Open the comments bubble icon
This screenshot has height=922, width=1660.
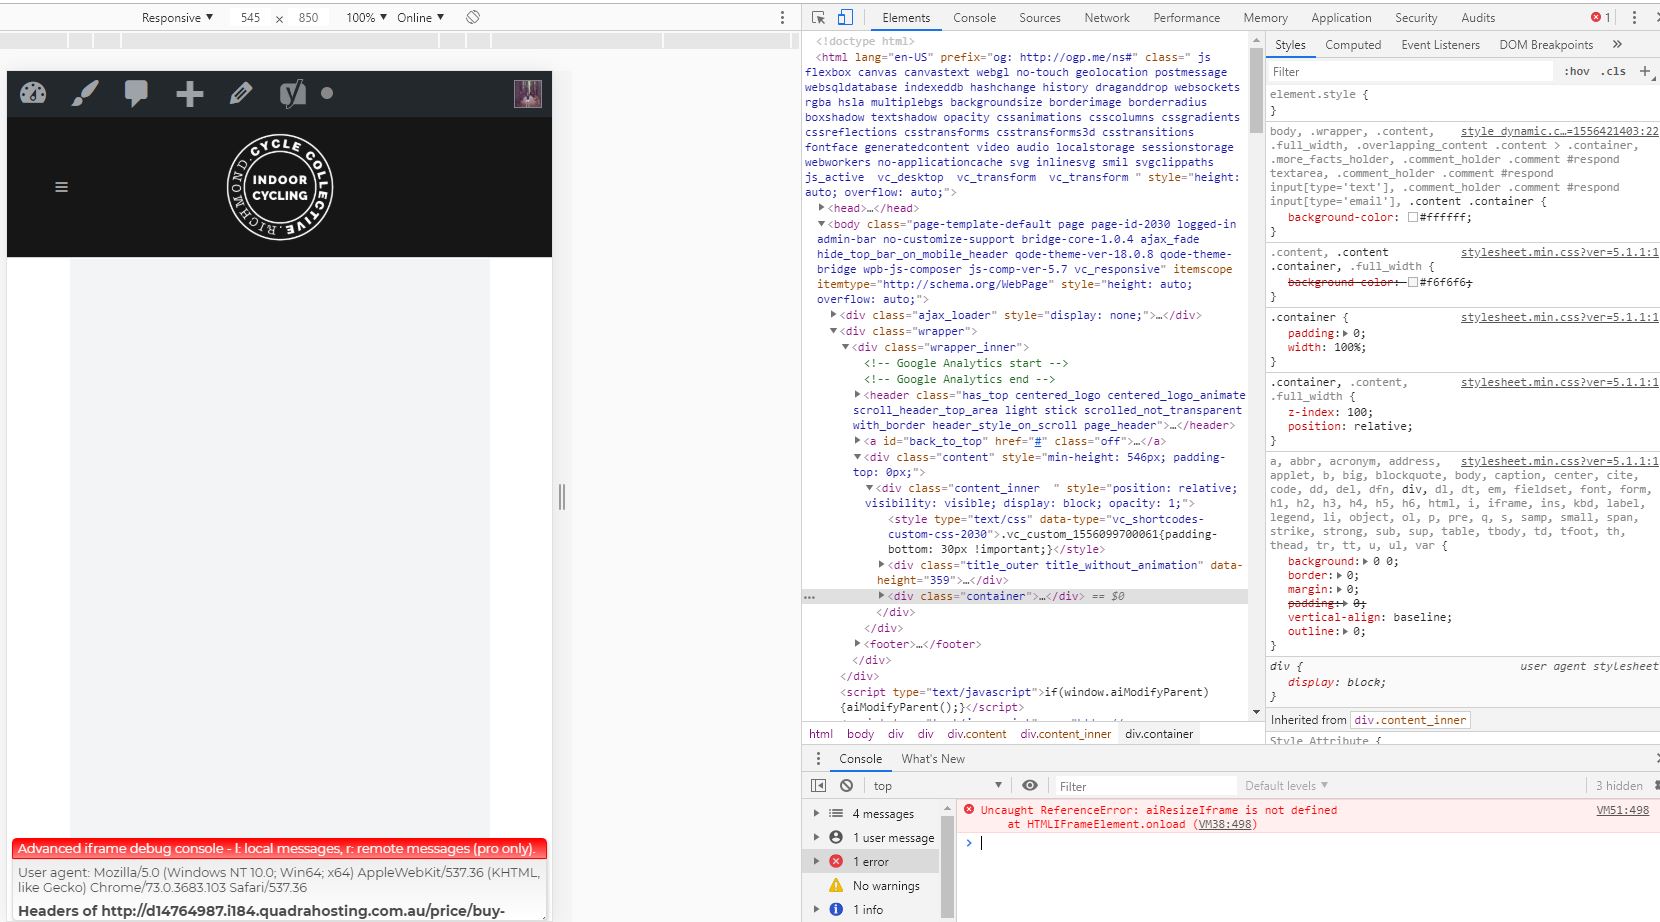[136, 93]
